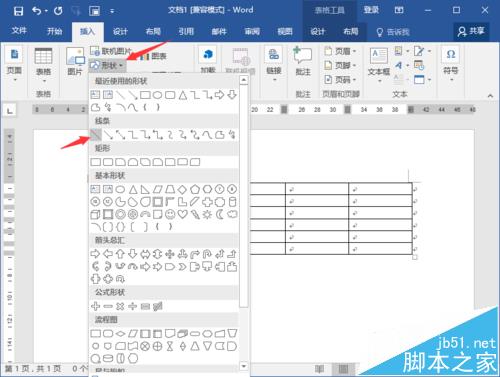Select the right arrow block shape
The height and width of the screenshot is (377, 500).
[95, 254]
